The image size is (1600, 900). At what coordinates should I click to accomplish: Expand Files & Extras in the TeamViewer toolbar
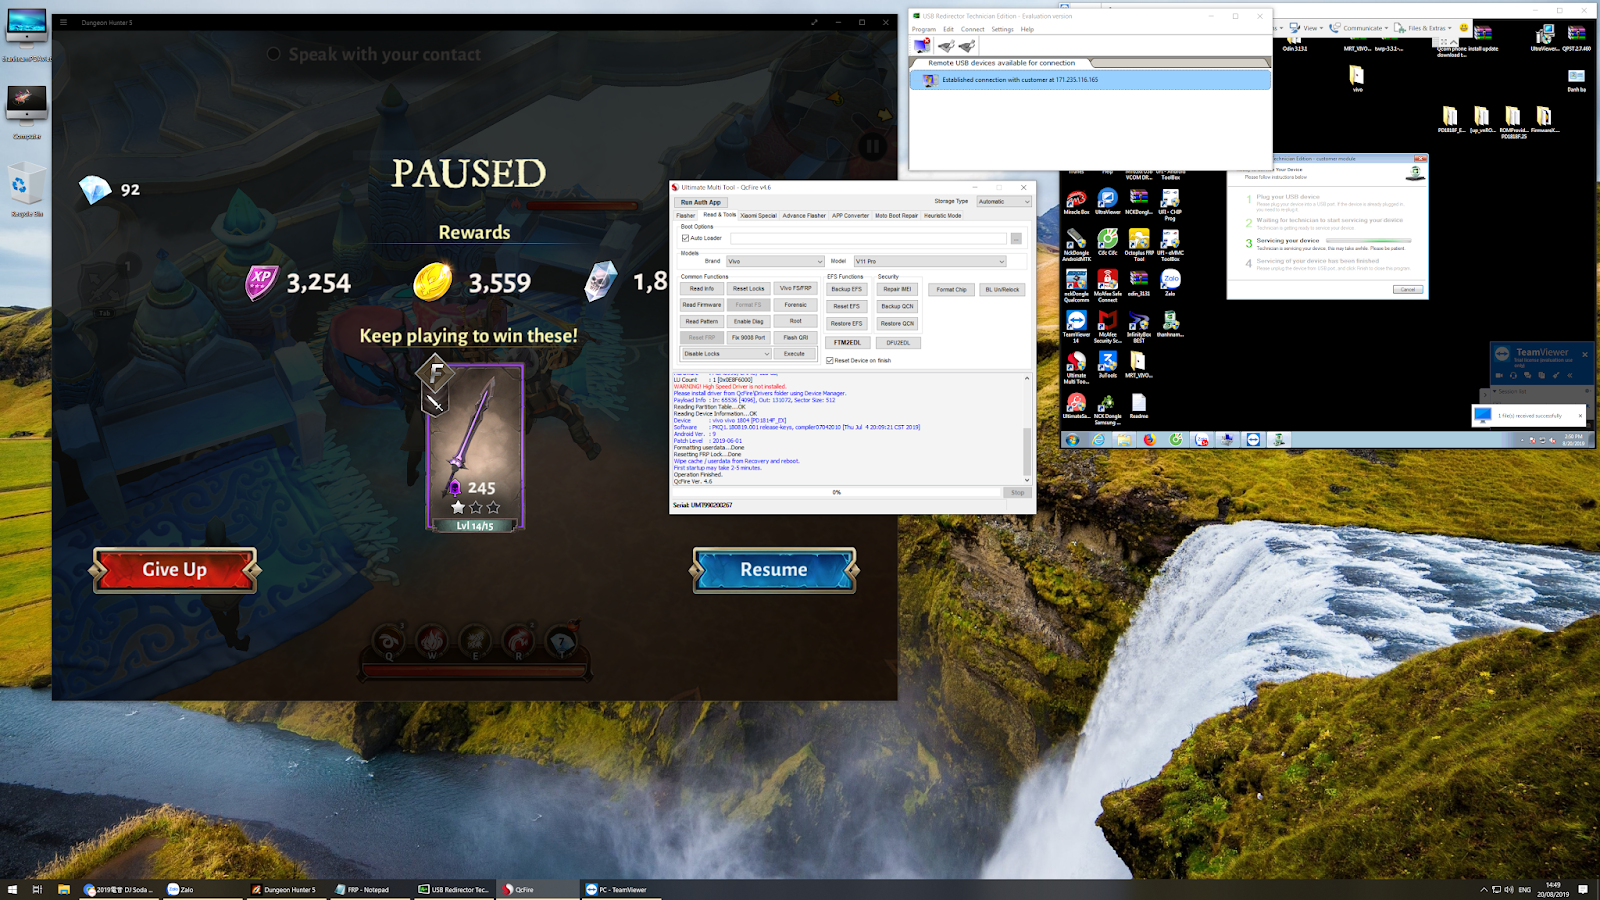[x=1423, y=28]
